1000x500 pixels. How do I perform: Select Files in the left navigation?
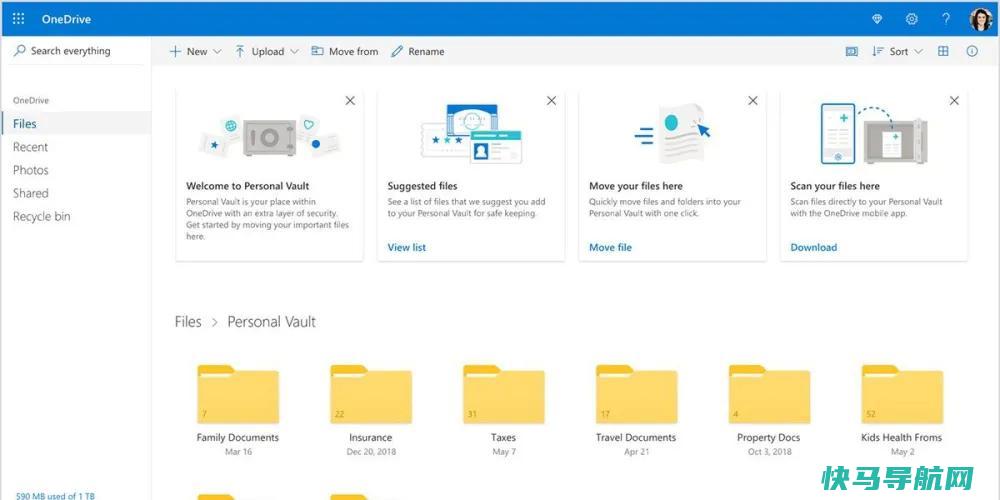click(76, 124)
